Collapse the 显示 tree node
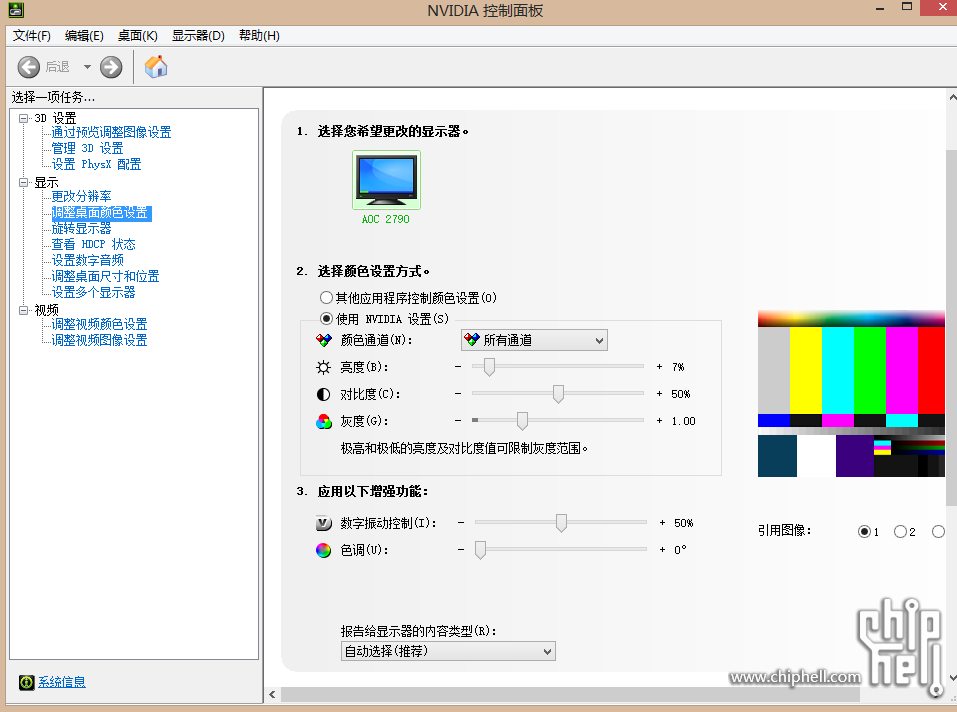The width and height of the screenshot is (957, 712). (23, 182)
